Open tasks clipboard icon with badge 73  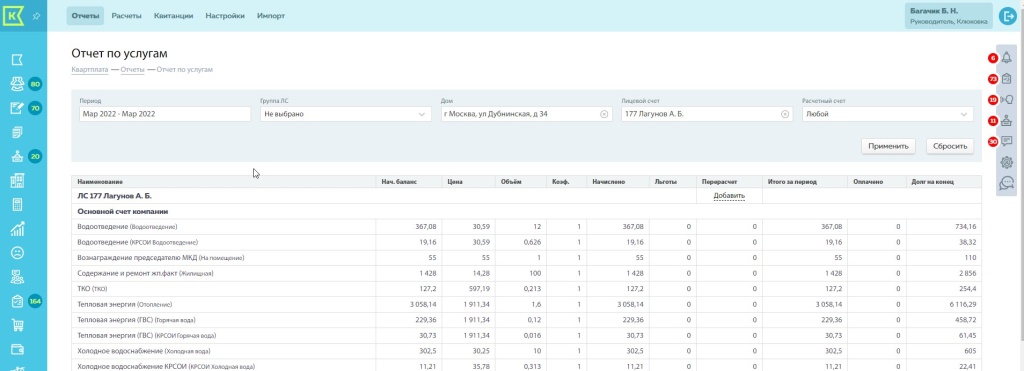(1006, 79)
